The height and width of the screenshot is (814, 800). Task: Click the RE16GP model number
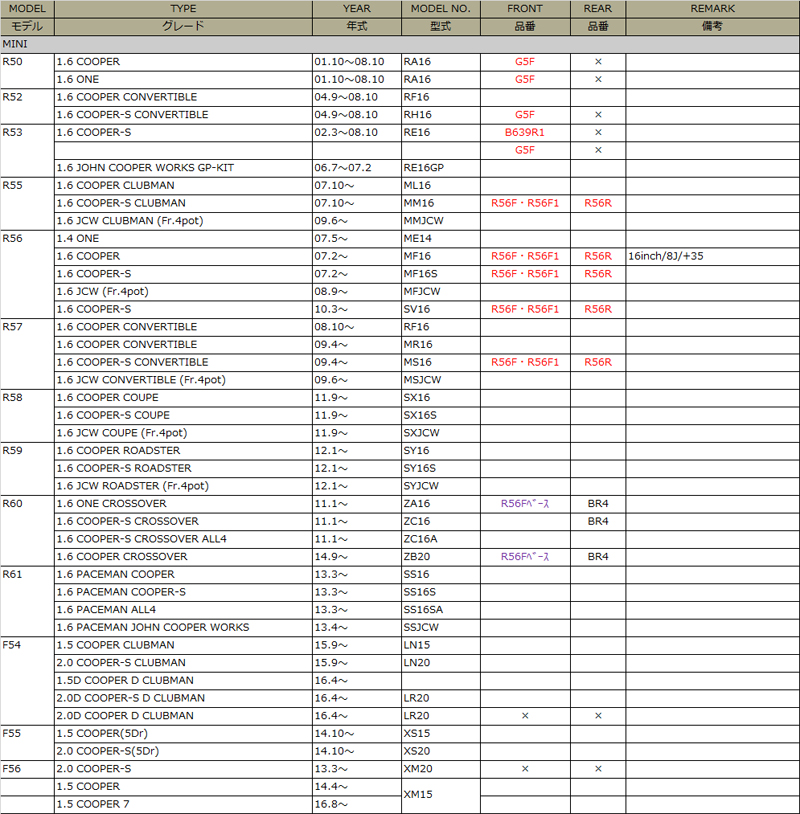coord(441,168)
